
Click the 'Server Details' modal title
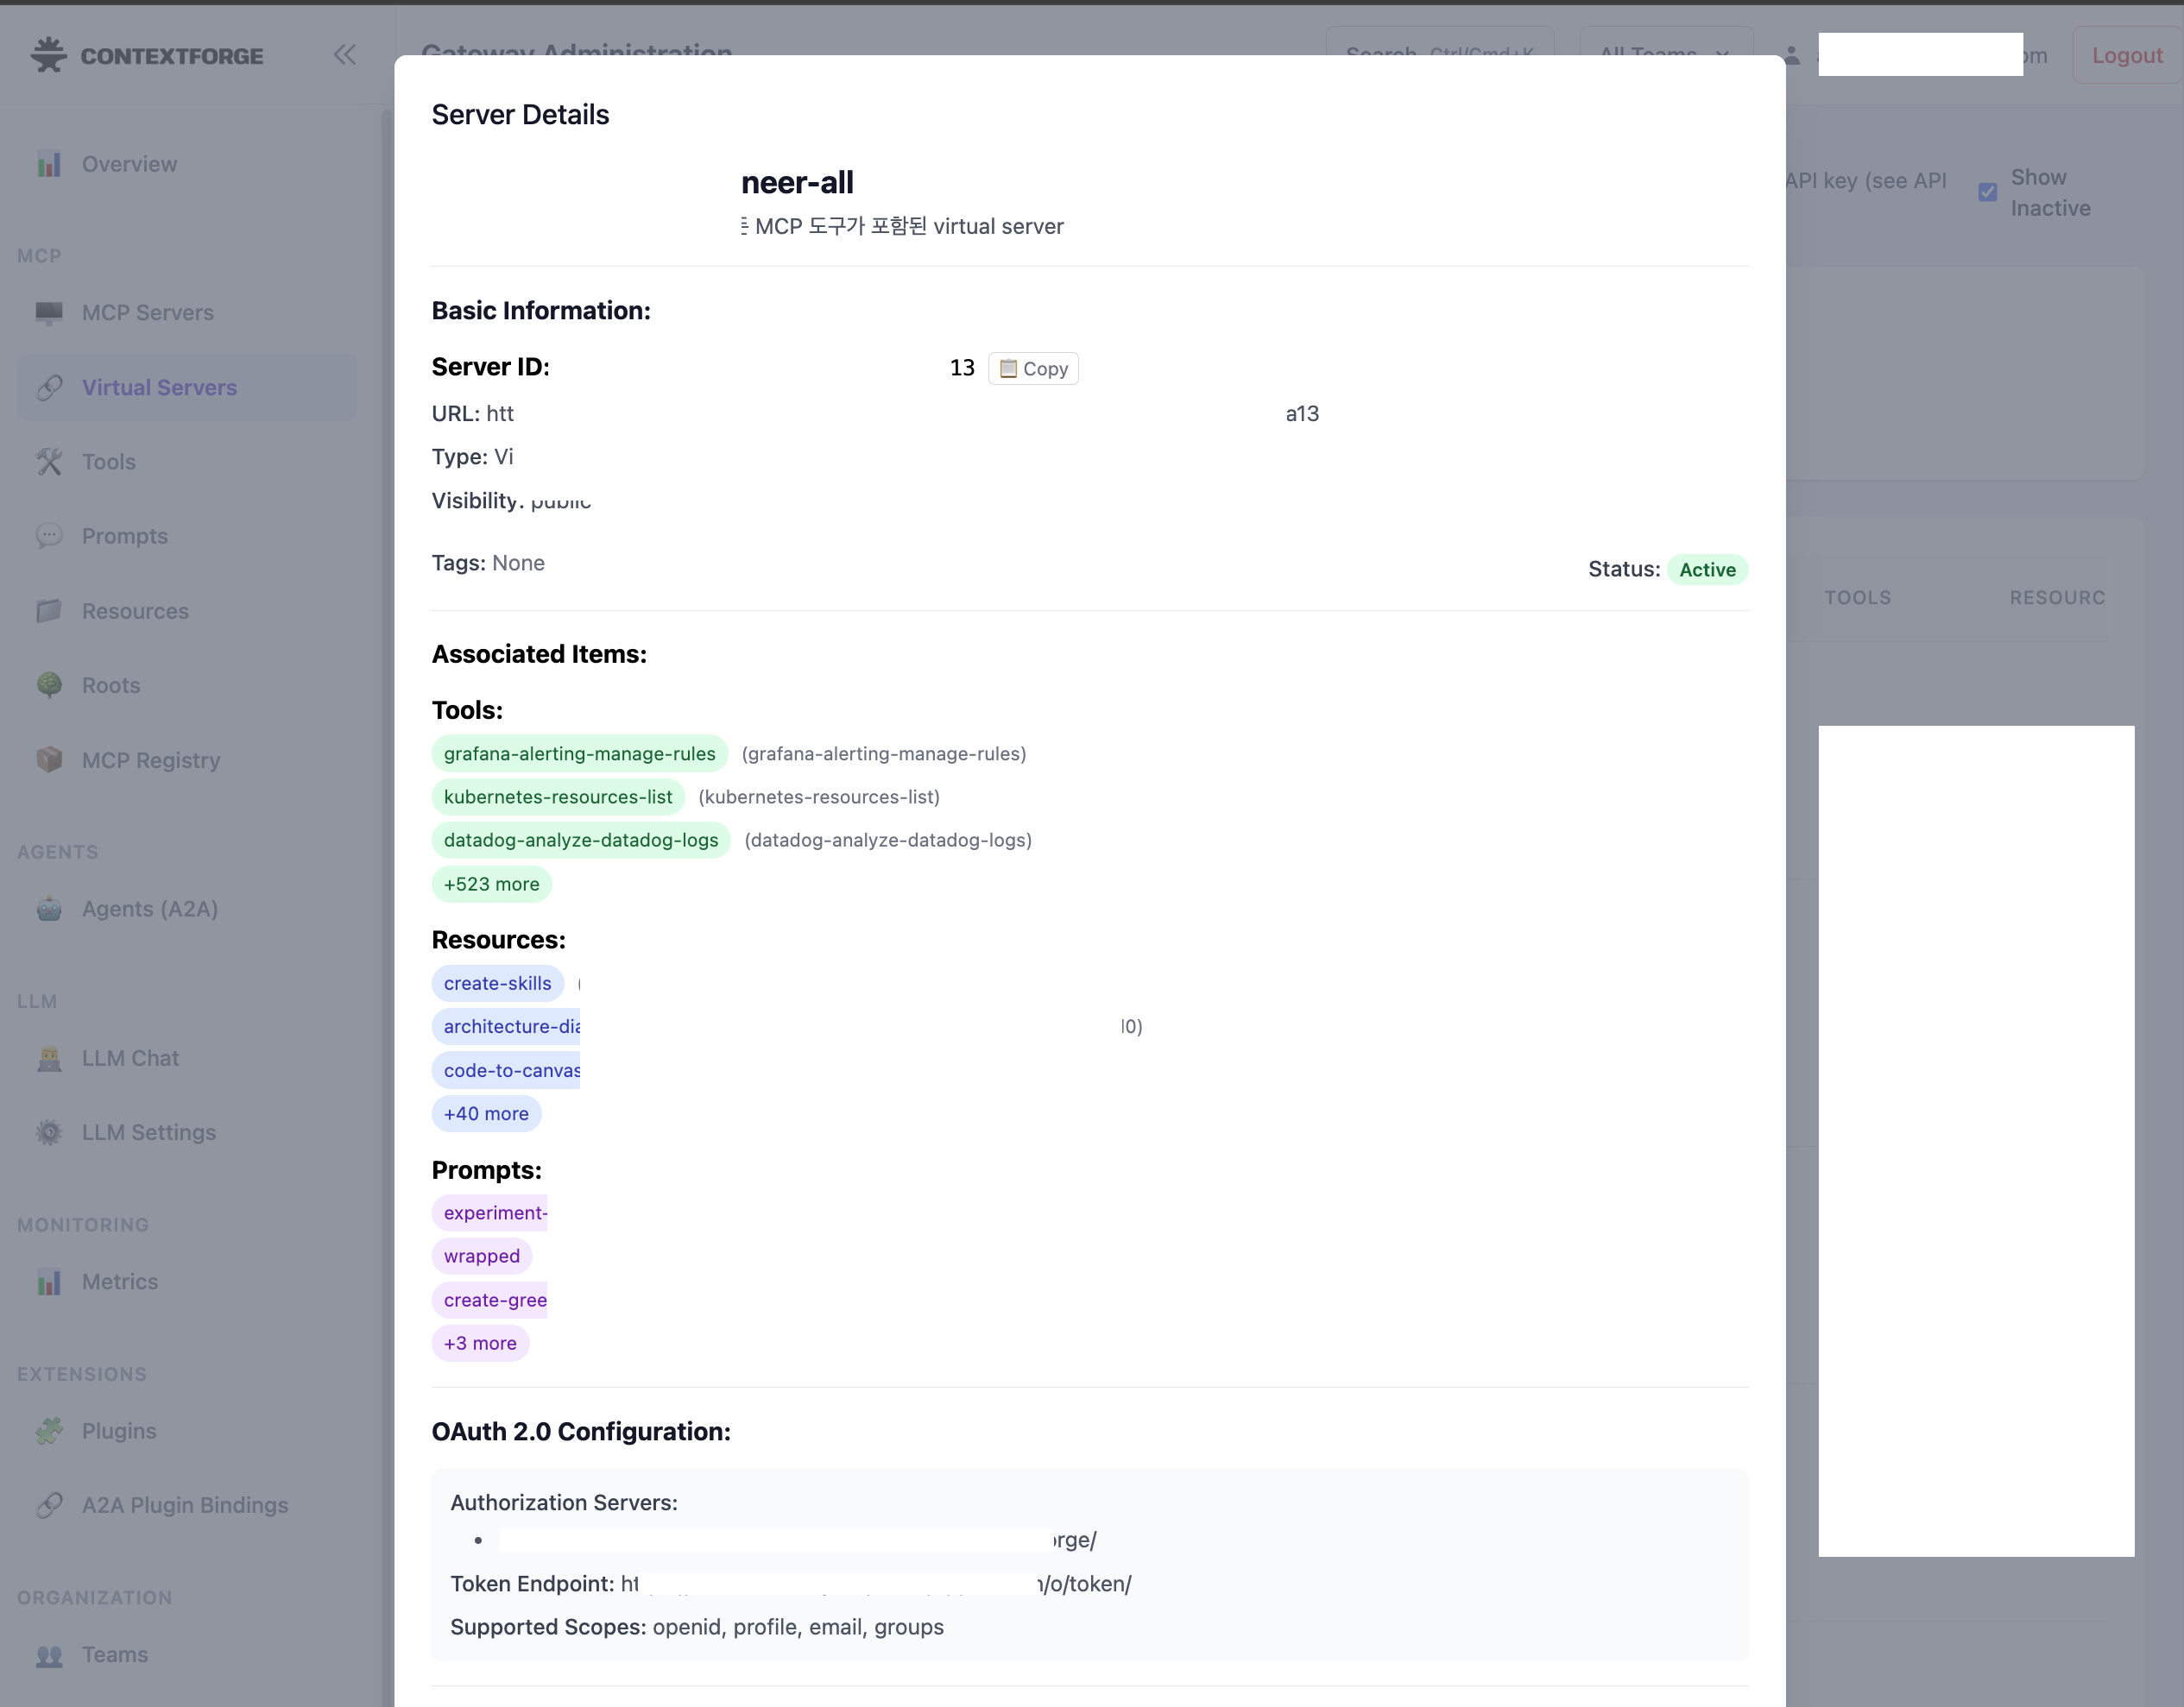[520, 115]
